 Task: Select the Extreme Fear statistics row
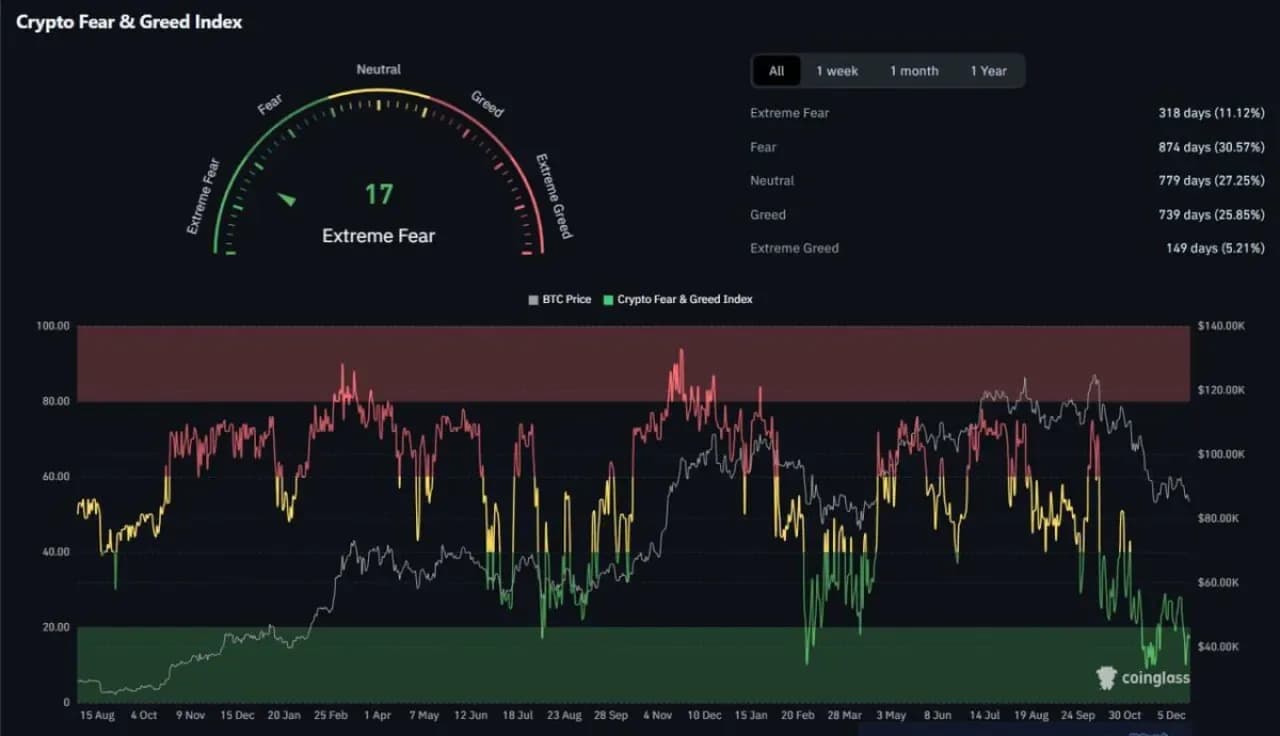pyautogui.click(x=1007, y=113)
